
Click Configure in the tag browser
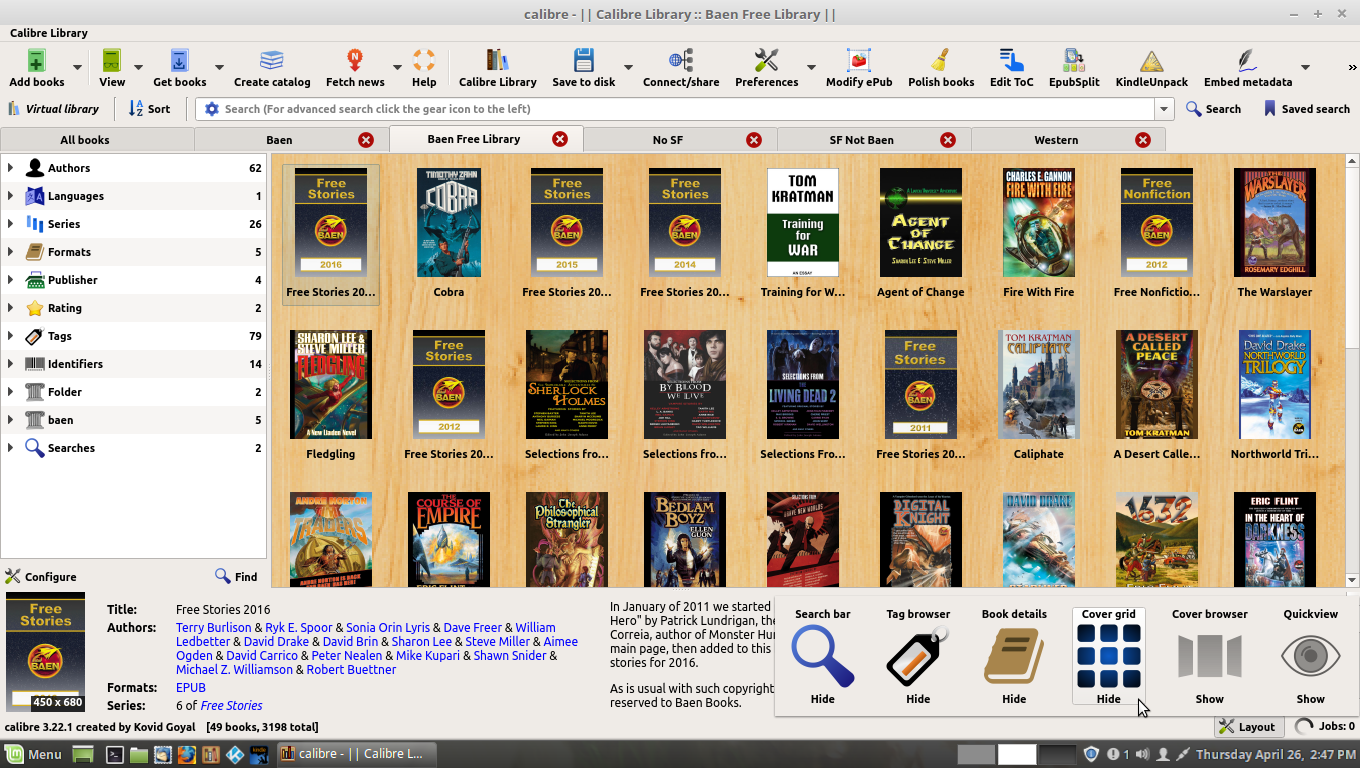tap(41, 577)
